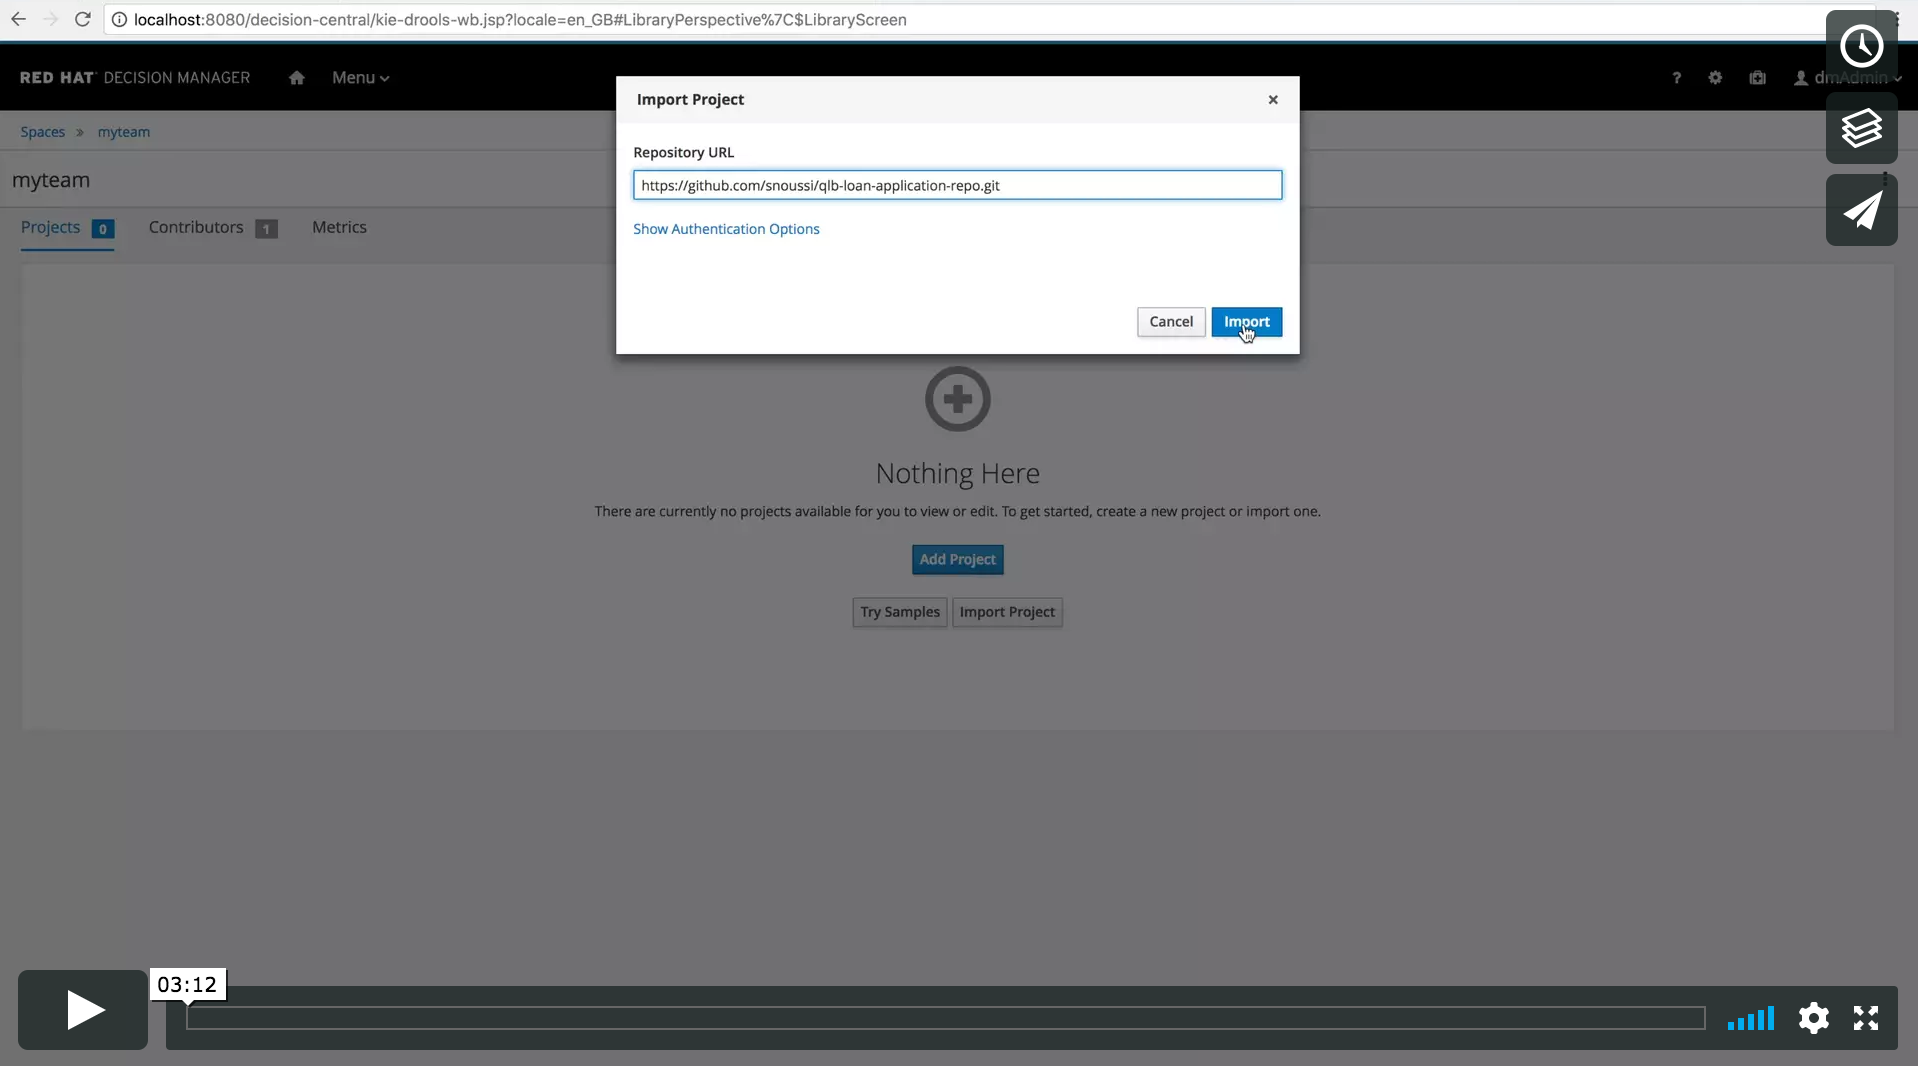The height and width of the screenshot is (1066, 1918).
Task: Open help question mark icon
Action: (1676, 78)
